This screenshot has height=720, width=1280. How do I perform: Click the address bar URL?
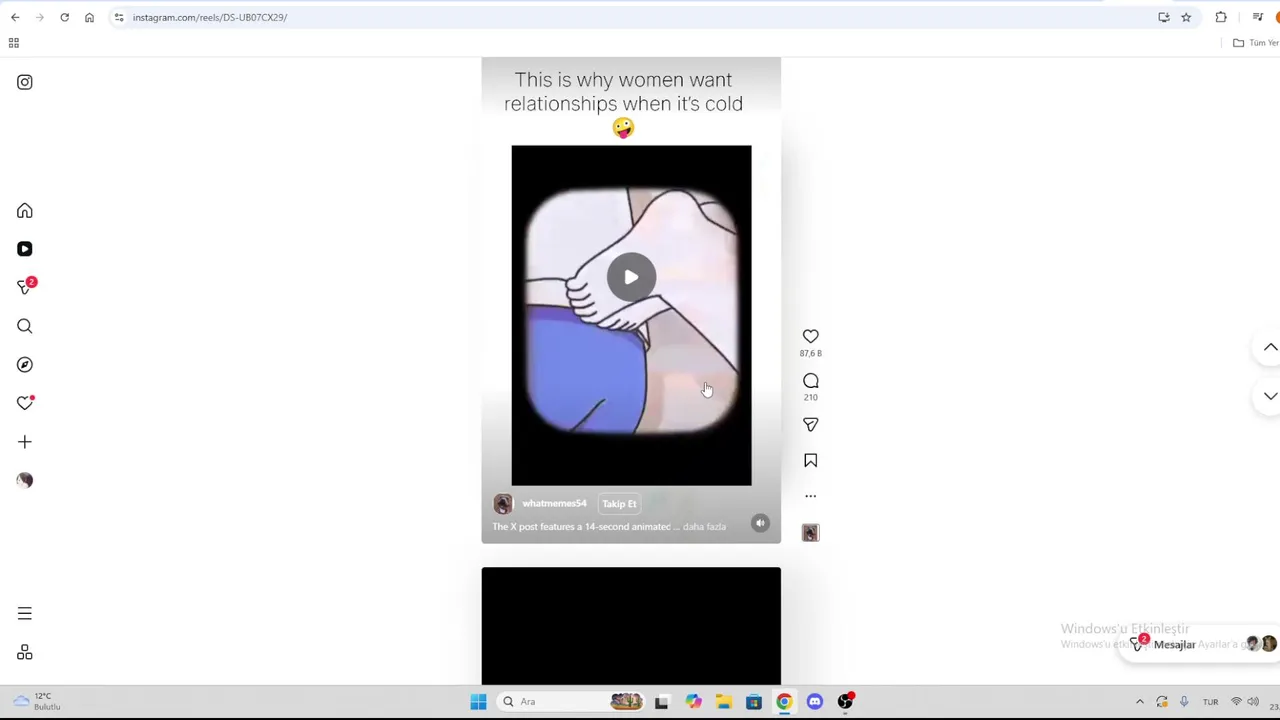point(210,17)
